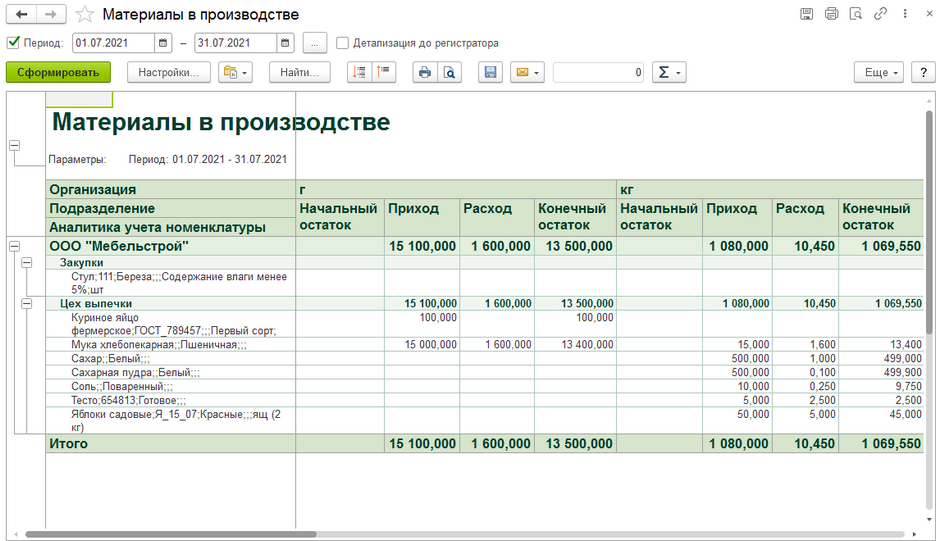
Task: Click the vertical scrollbar thumb
Action: [930, 222]
